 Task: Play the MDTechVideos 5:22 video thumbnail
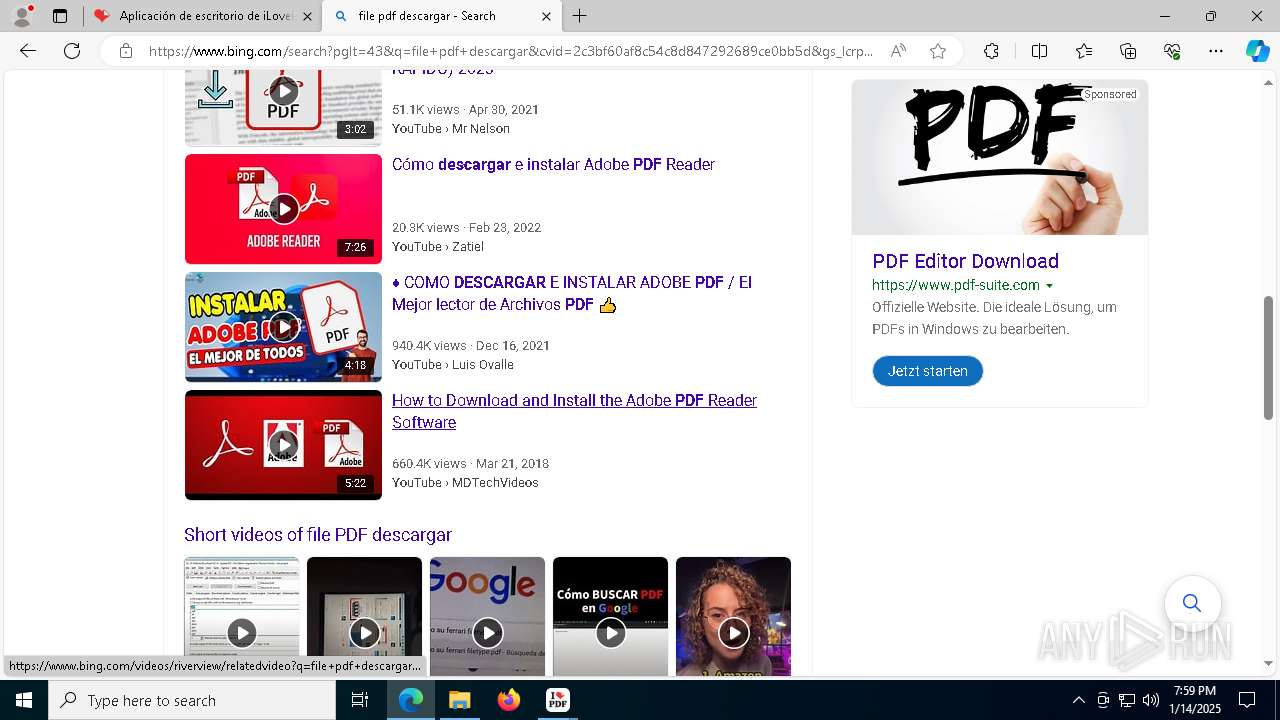(283, 445)
